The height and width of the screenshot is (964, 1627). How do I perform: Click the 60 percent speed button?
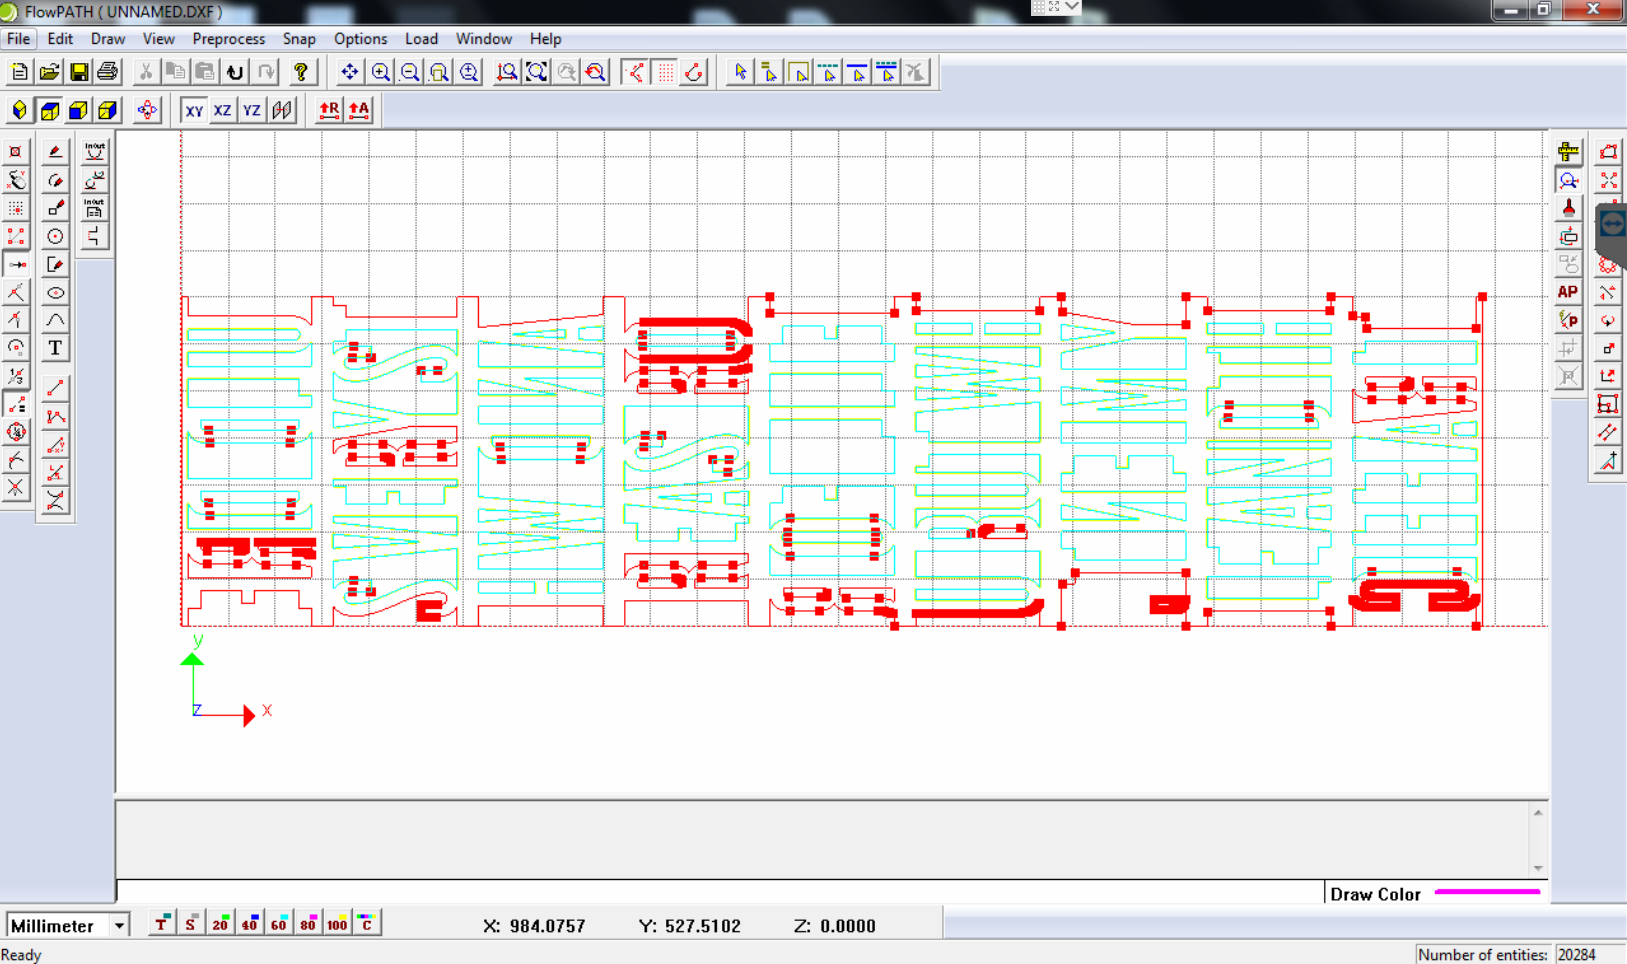pyautogui.click(x=278, y=924)
